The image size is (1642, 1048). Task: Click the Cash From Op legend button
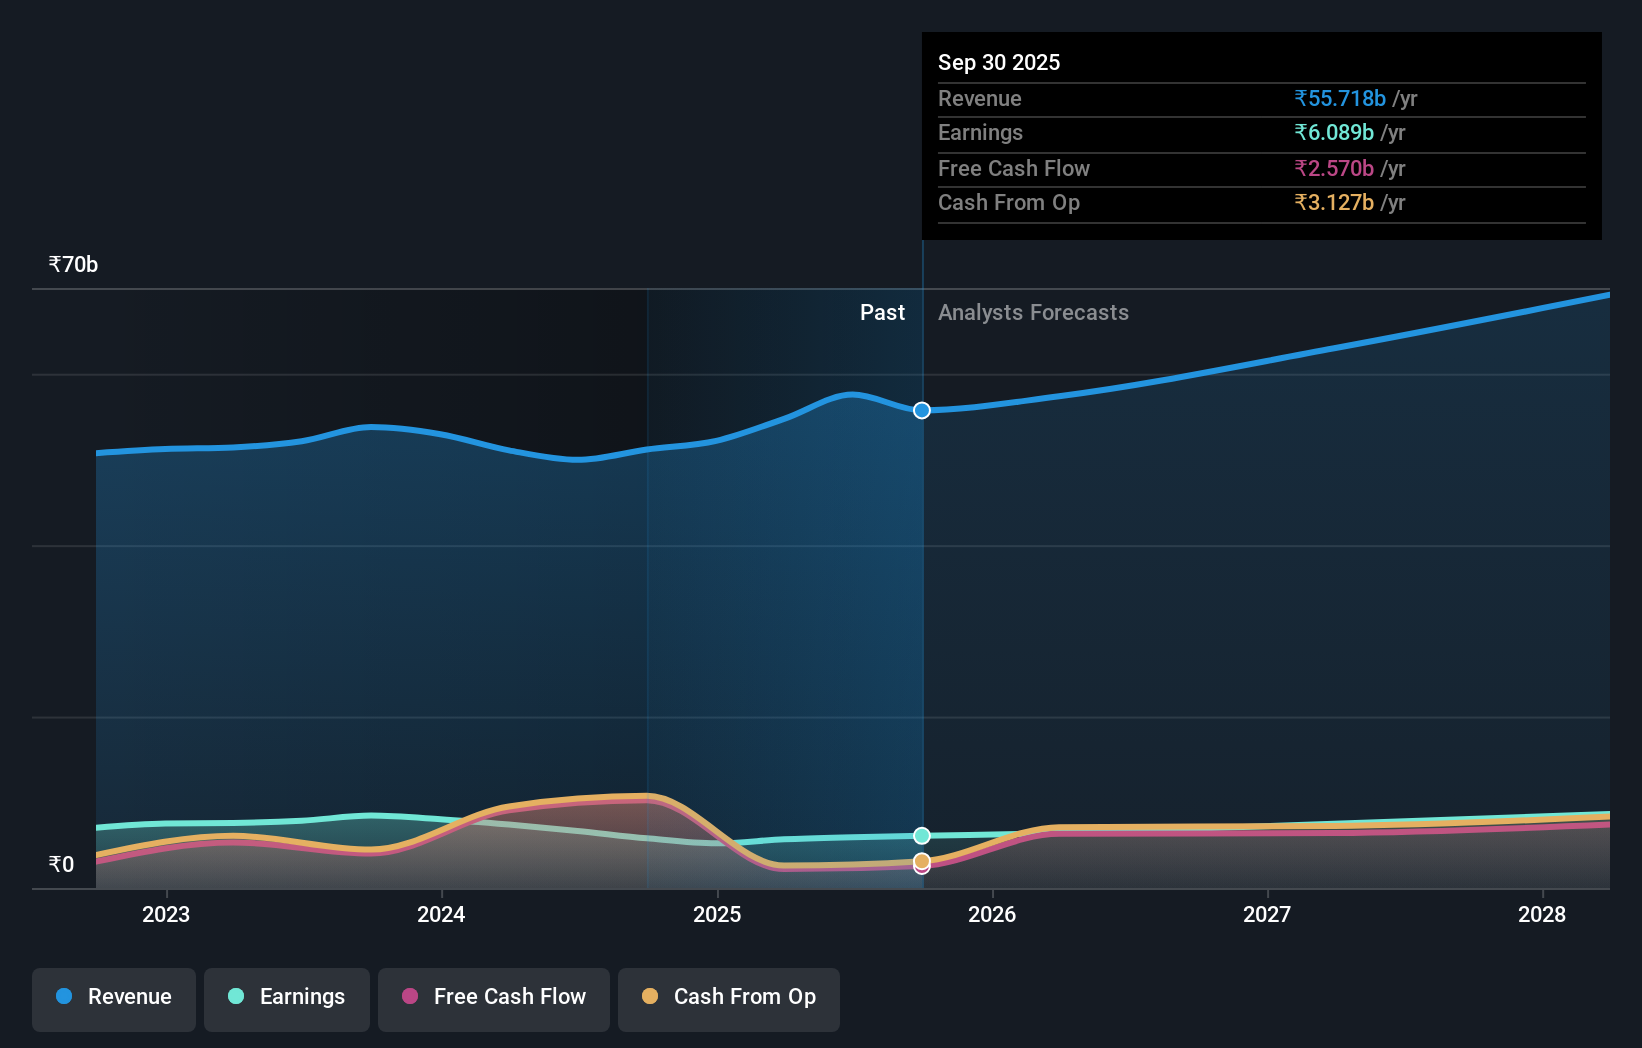[728, 999]
